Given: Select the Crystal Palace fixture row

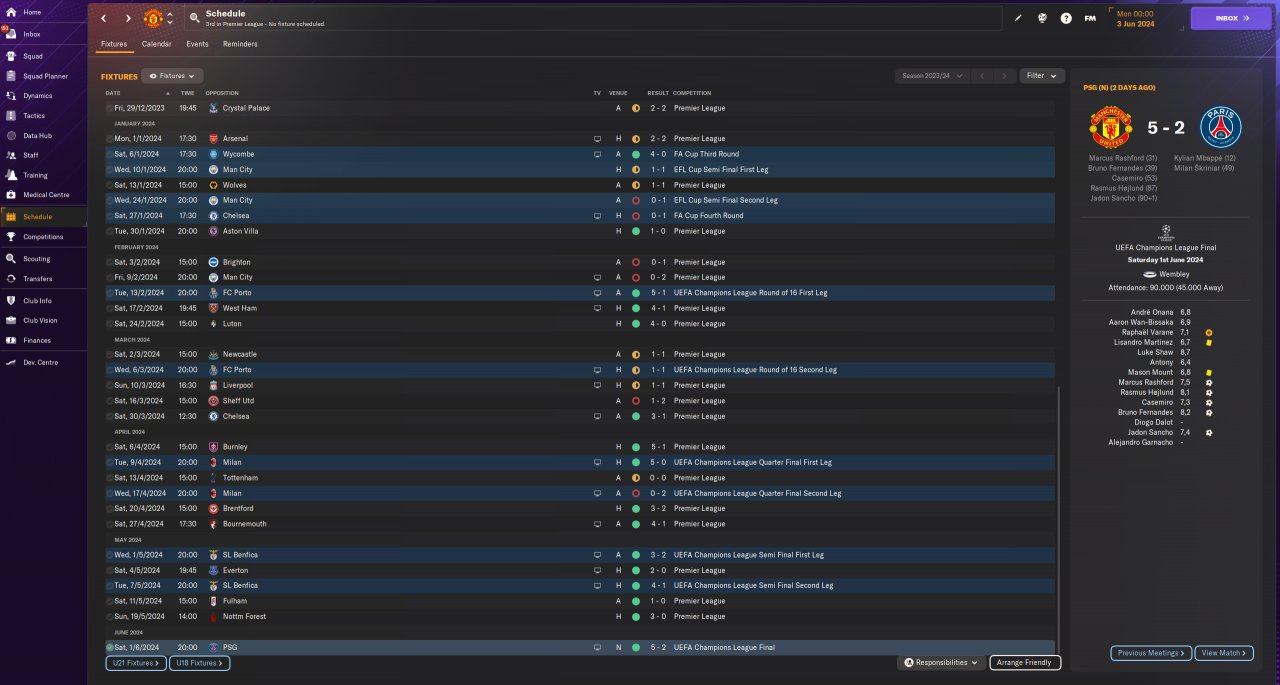Looking at the screenshot, I should [579, 108].
